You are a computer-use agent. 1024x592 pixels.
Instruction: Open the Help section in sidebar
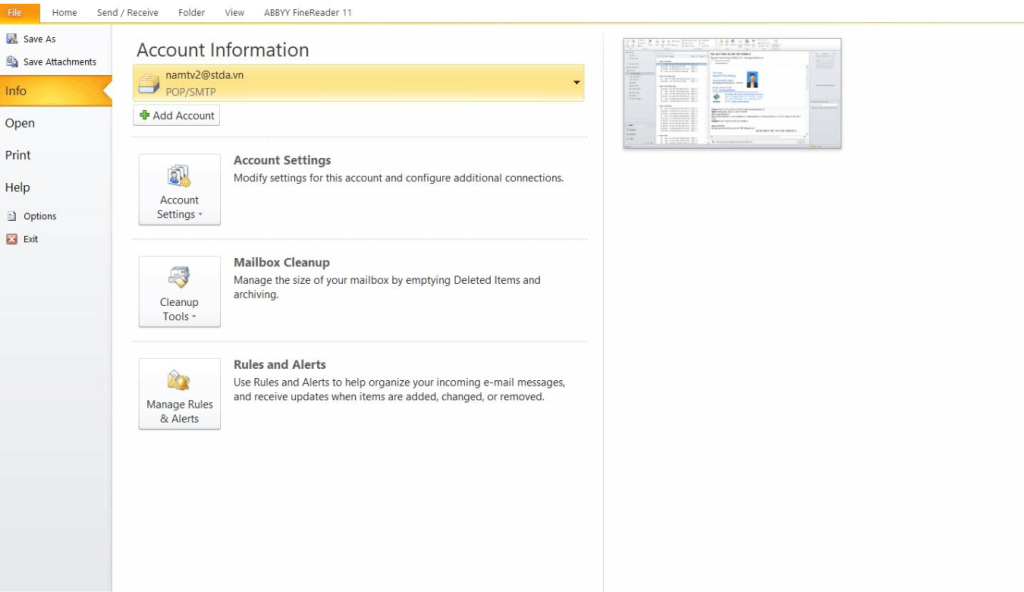pyautogui.click(x=17, y=187)
